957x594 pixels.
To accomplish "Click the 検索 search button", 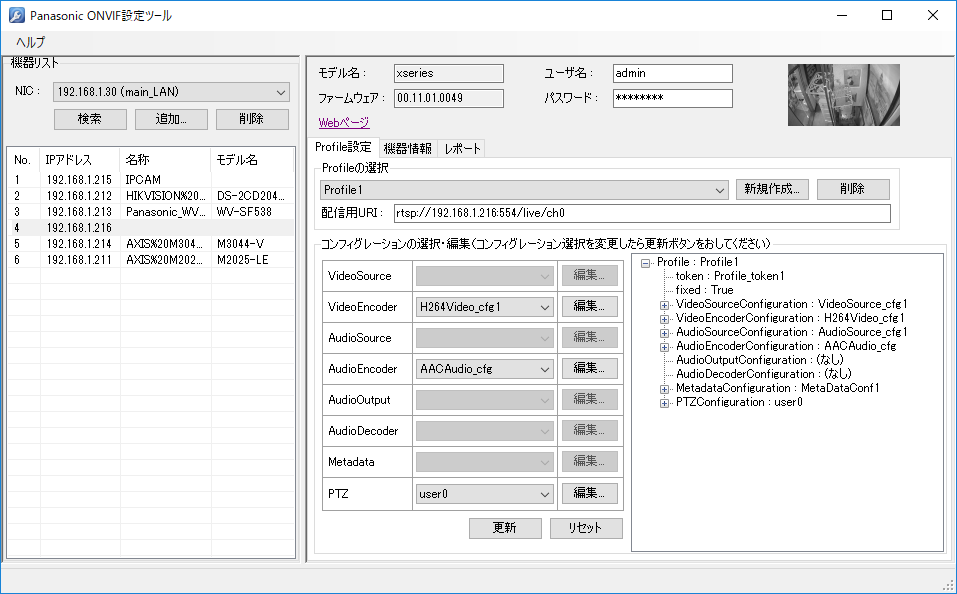I will 90,119.
